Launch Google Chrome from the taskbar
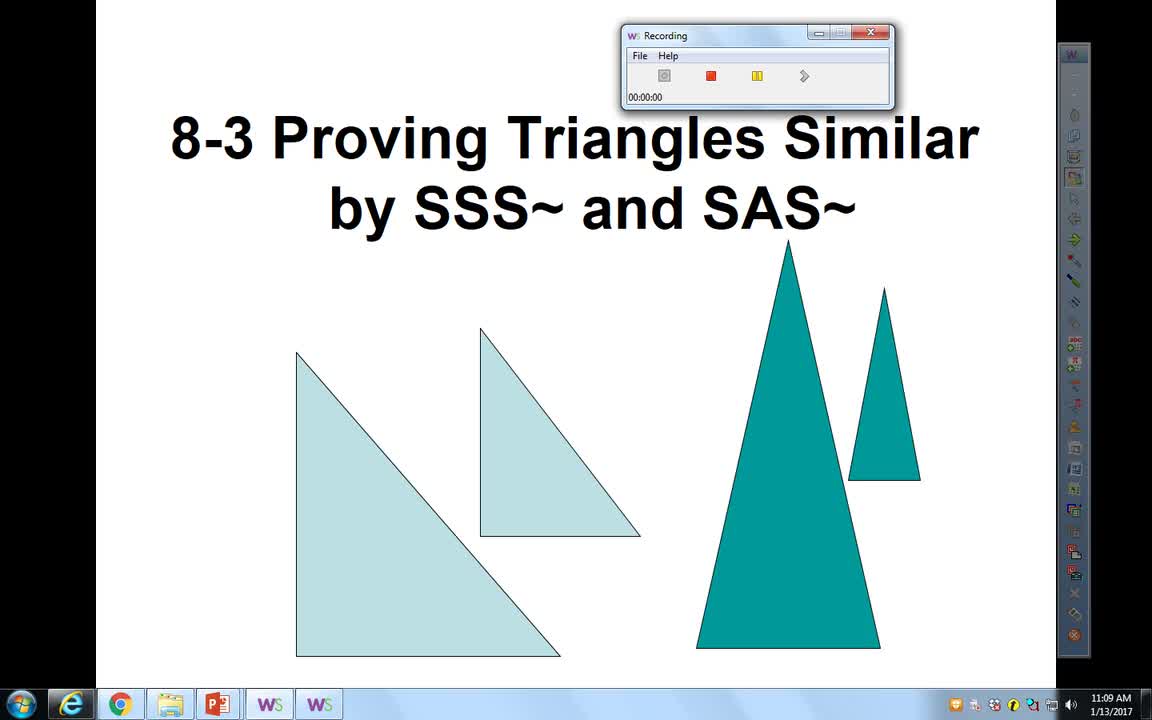The height and width of the screenshot is (720, 1152). (x=120, y=703)
